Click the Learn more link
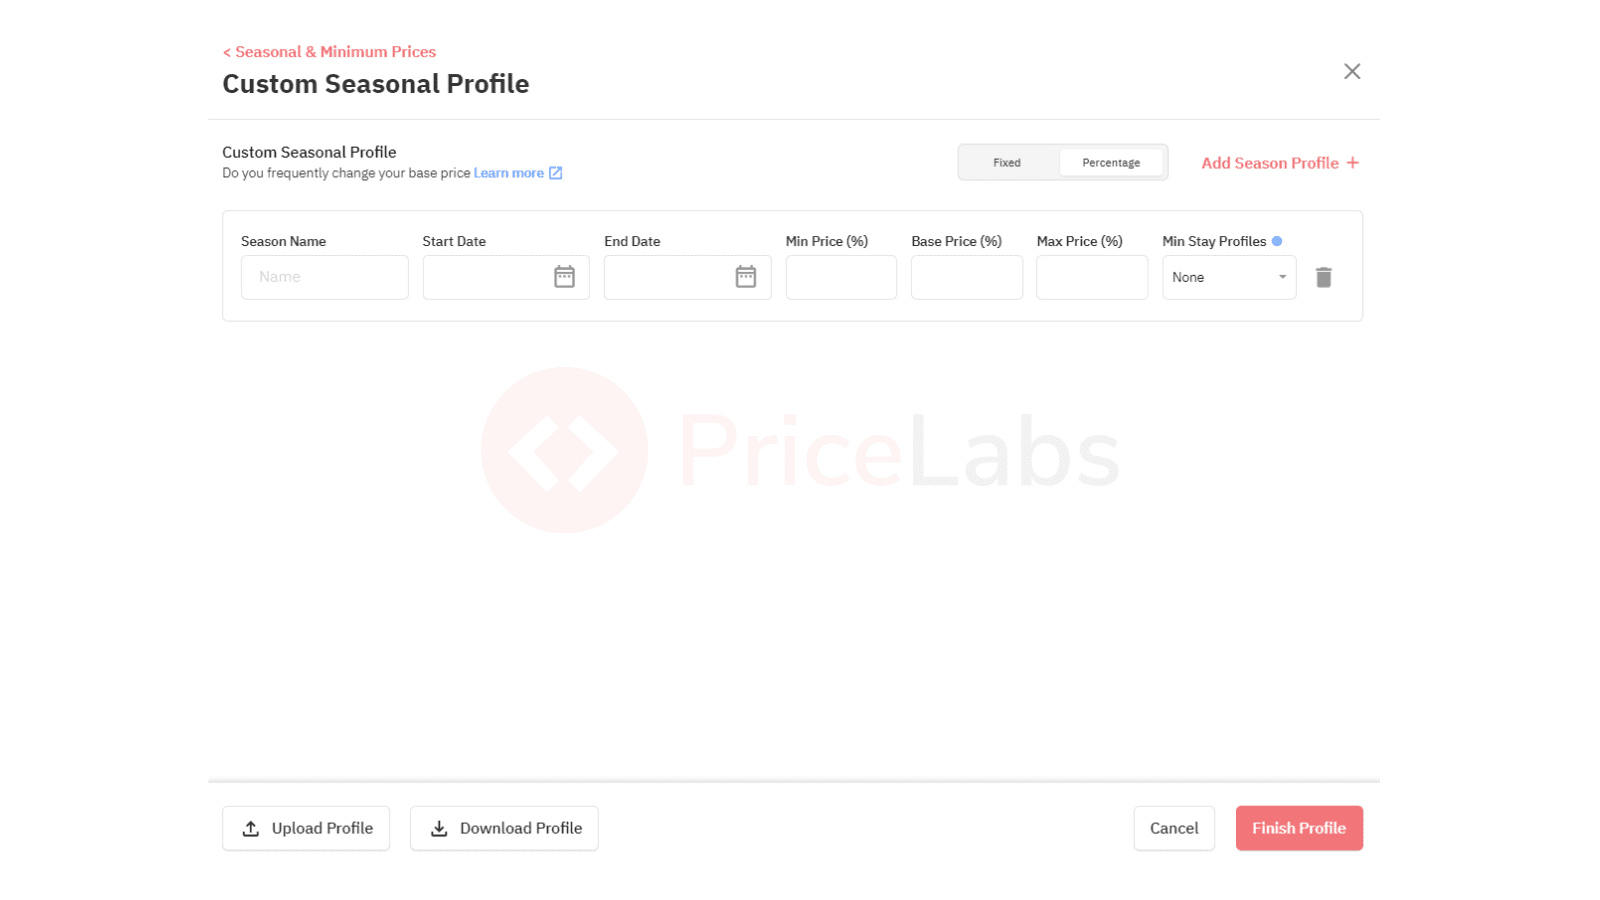Image resolution: width=1600 pixels, height=900 pixels. pyautogui.click(x=508, y=172)
